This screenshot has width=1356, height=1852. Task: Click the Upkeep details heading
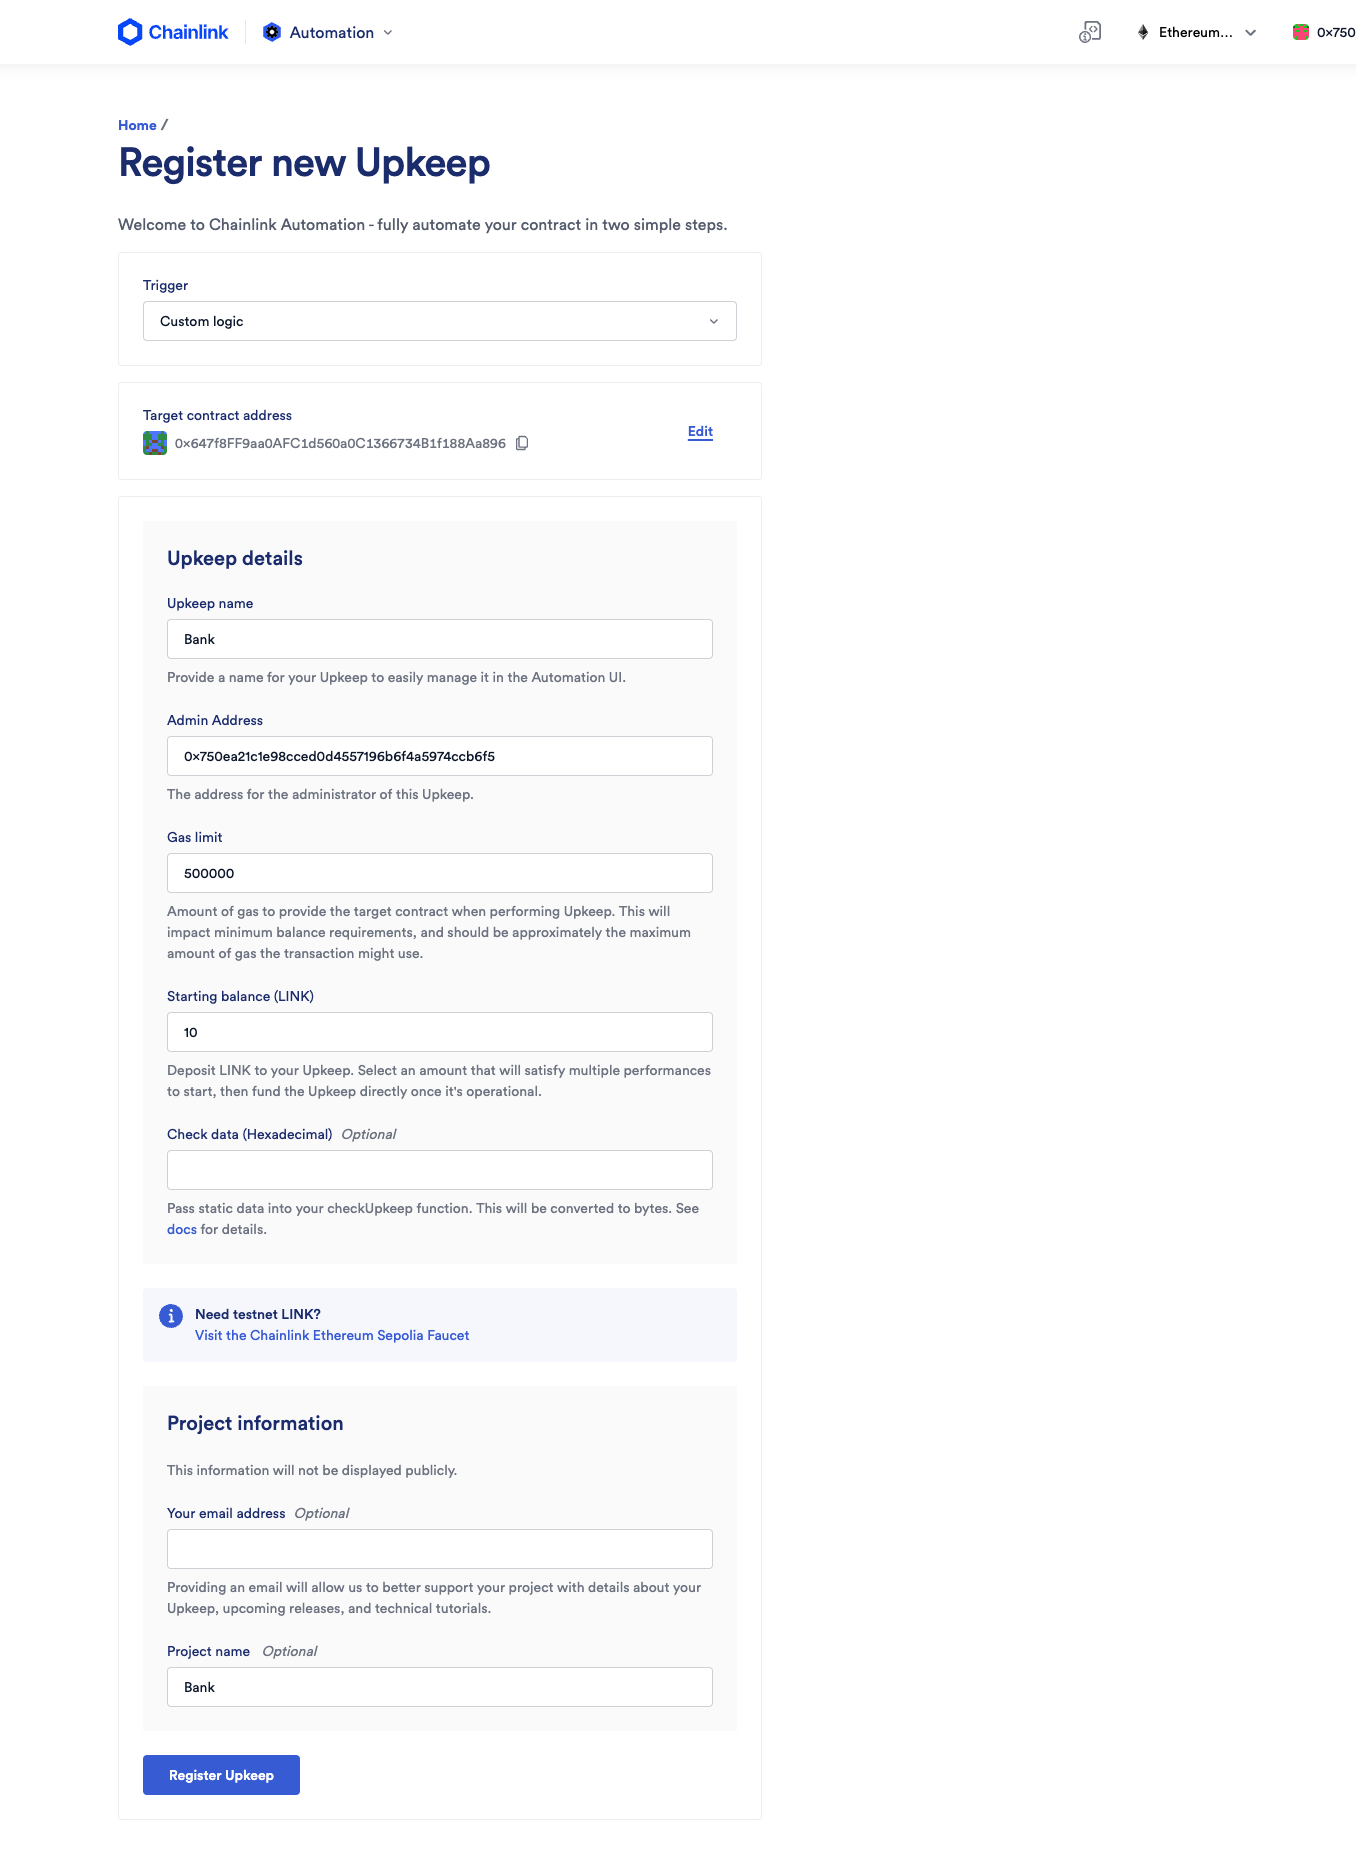[x=235, y=558]
